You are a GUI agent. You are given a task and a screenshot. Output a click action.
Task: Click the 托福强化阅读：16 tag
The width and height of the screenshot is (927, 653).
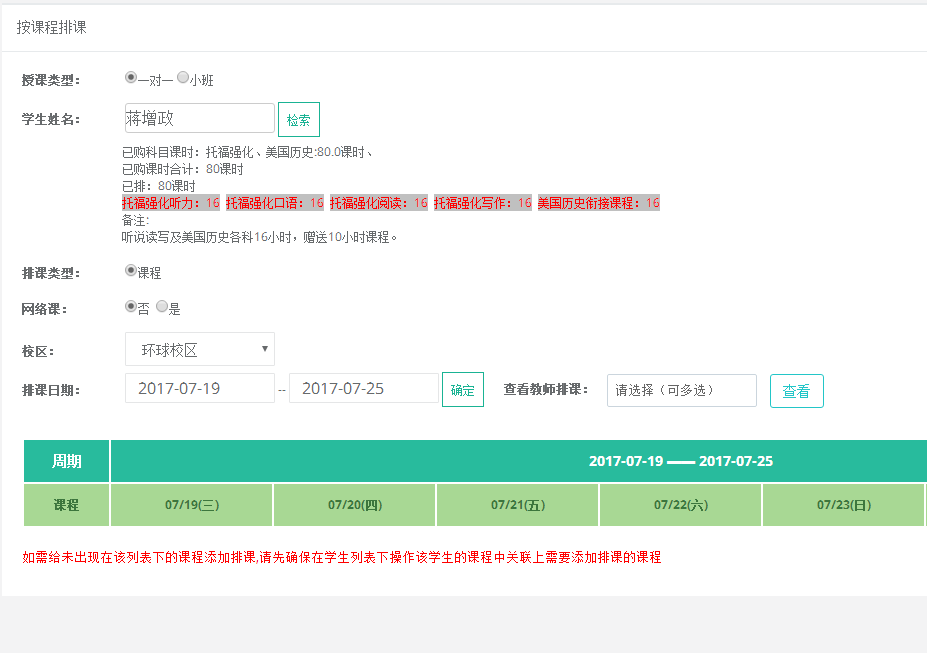point(379,203)
